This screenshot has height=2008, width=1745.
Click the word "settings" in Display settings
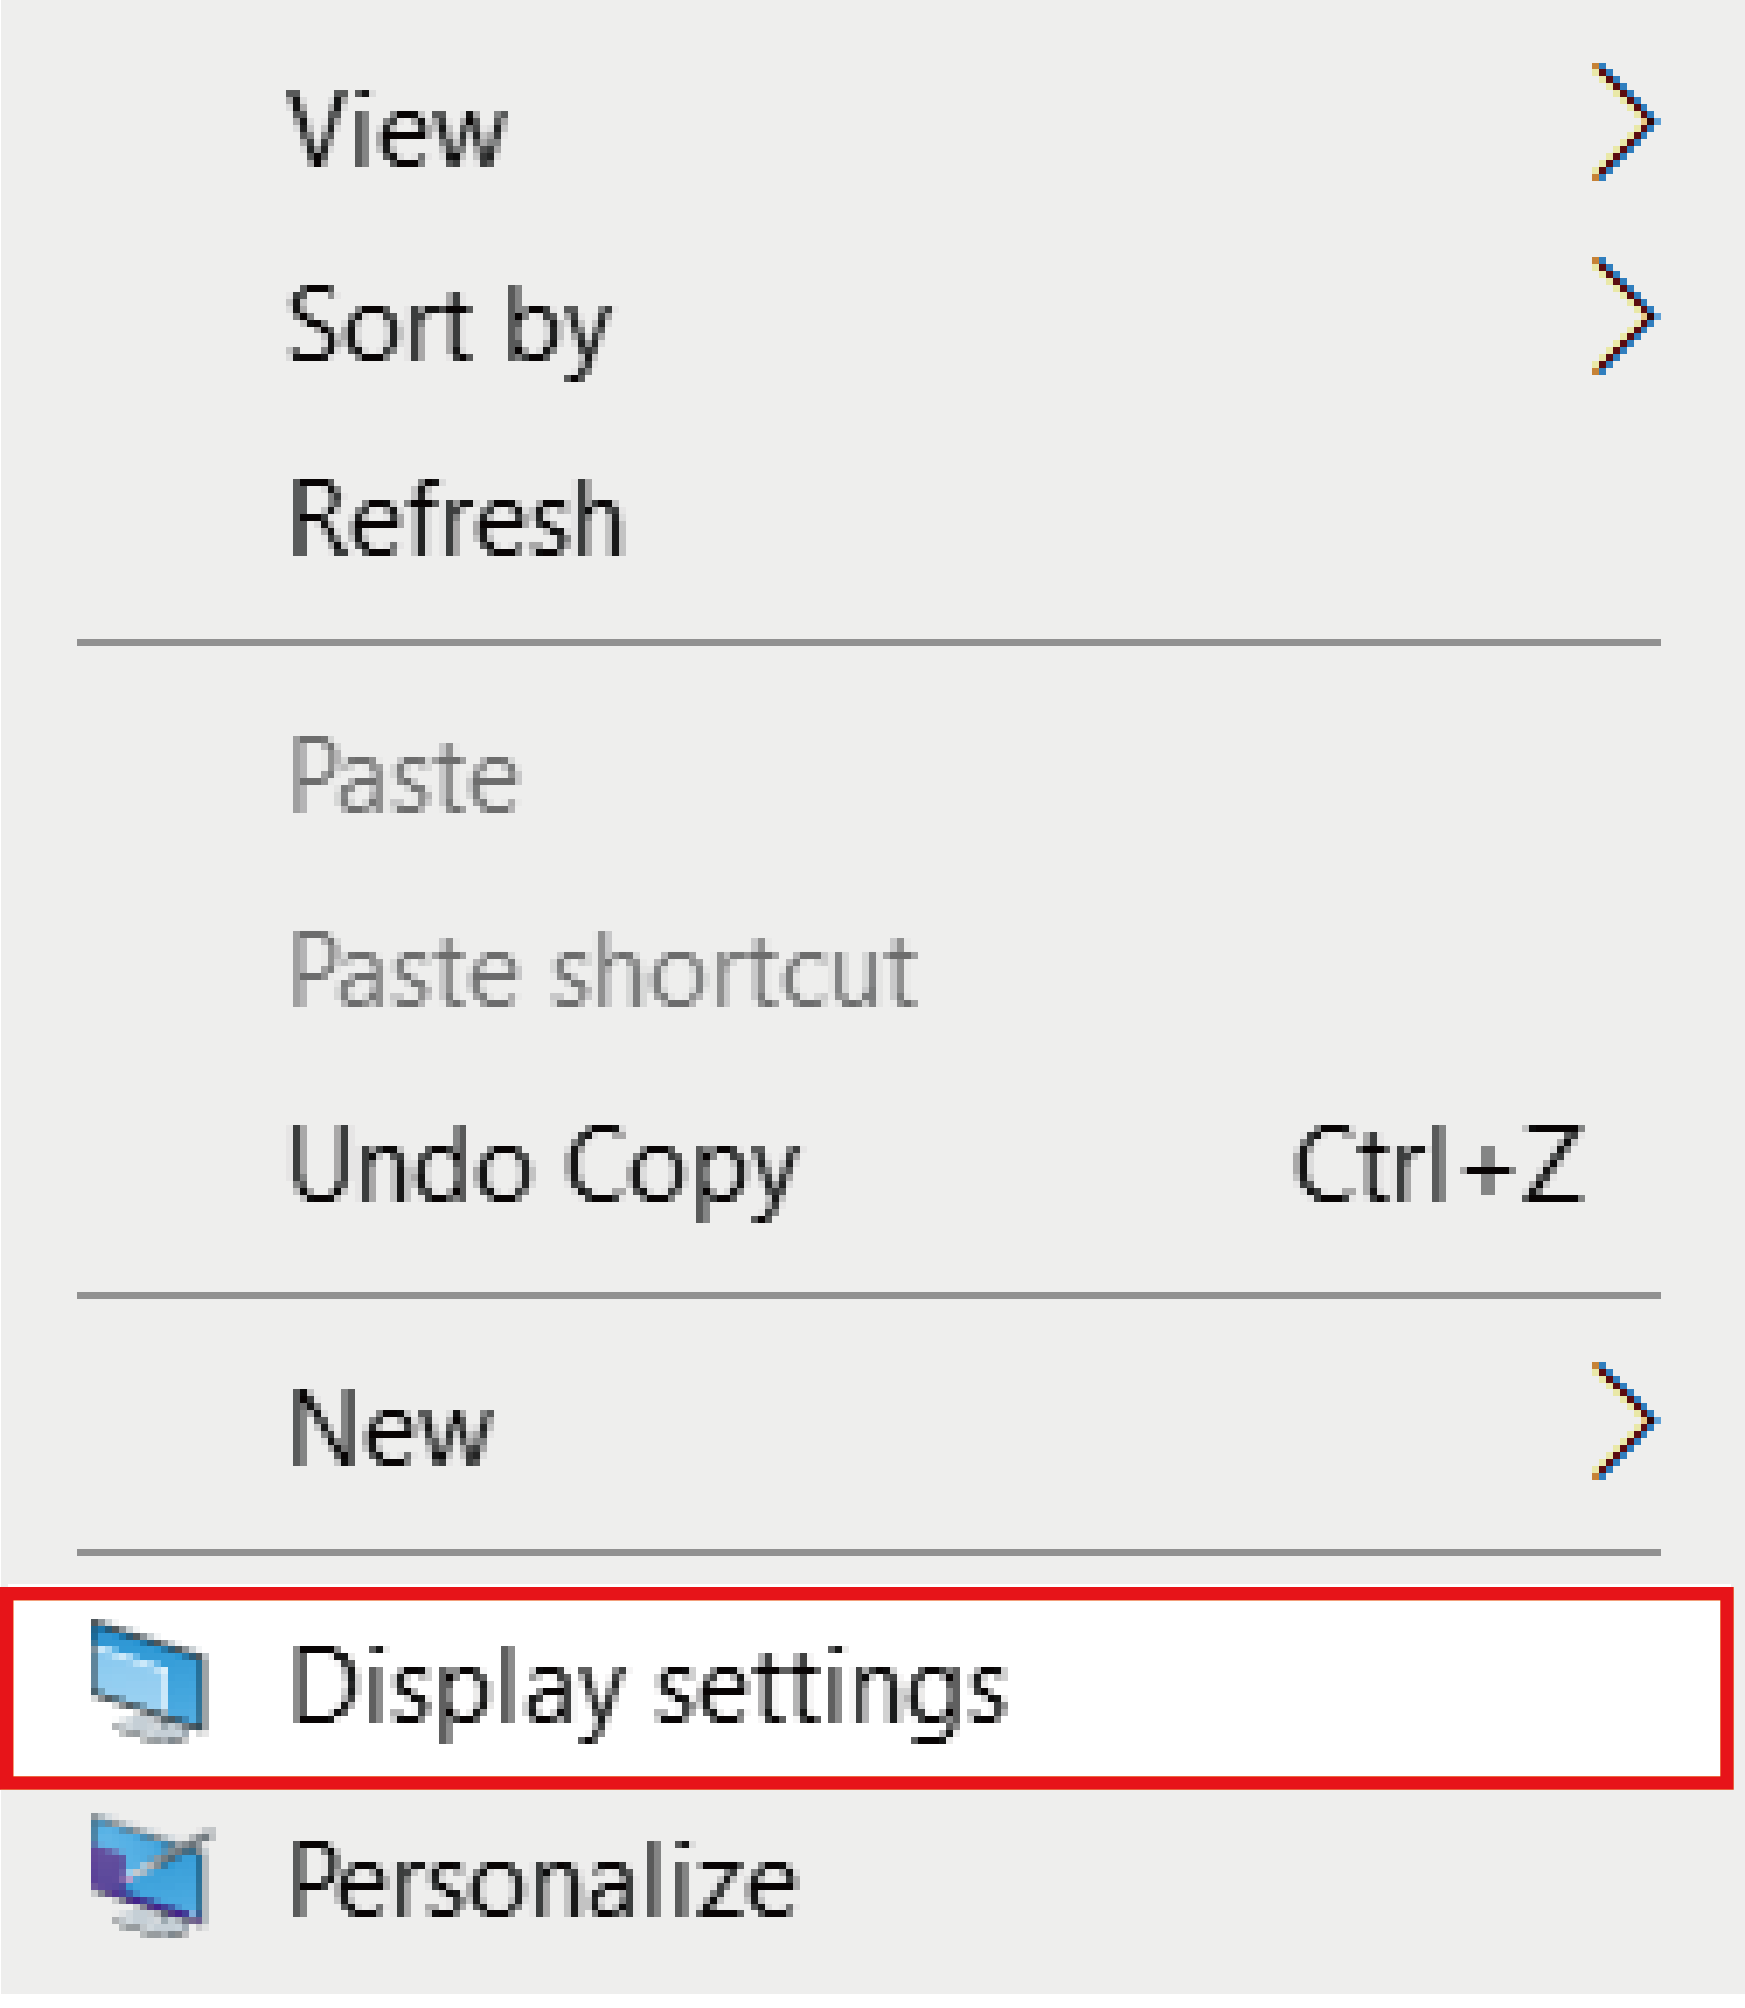click(830, 1690)
